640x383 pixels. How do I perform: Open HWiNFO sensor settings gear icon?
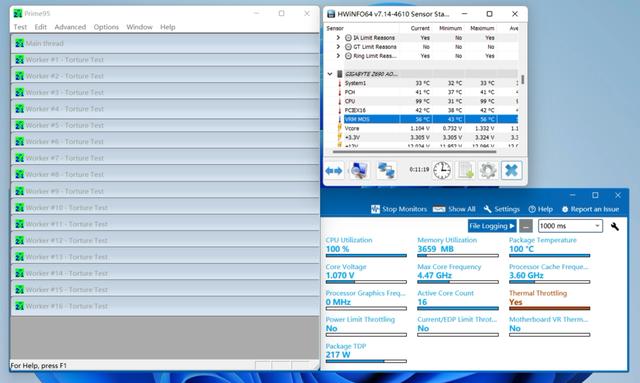488,170
